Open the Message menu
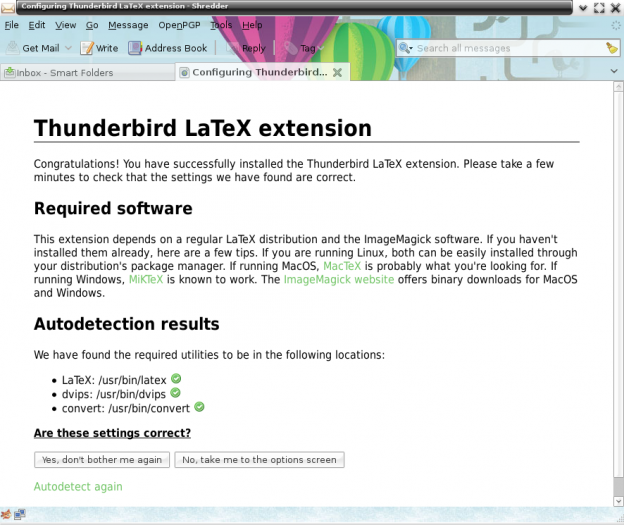This screenshot has width=624, height=525. (x=128, y=25)
